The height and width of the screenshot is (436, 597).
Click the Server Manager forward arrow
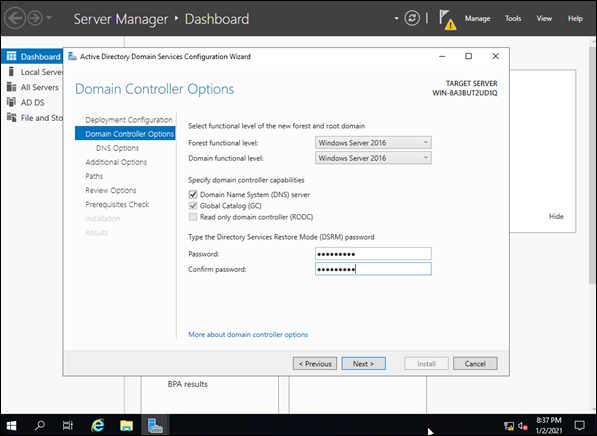click(x=35, y=18)
